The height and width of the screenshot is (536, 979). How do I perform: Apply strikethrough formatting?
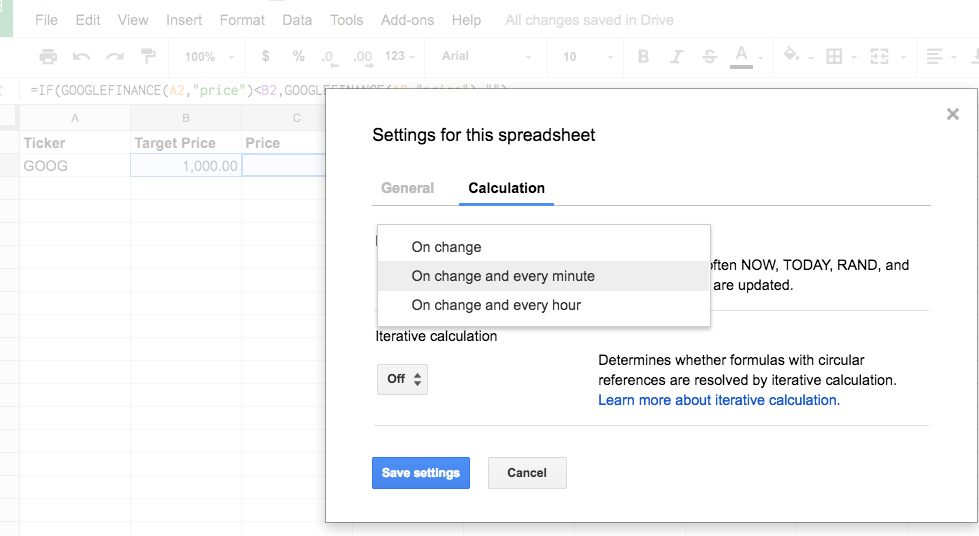click(709, 57)
